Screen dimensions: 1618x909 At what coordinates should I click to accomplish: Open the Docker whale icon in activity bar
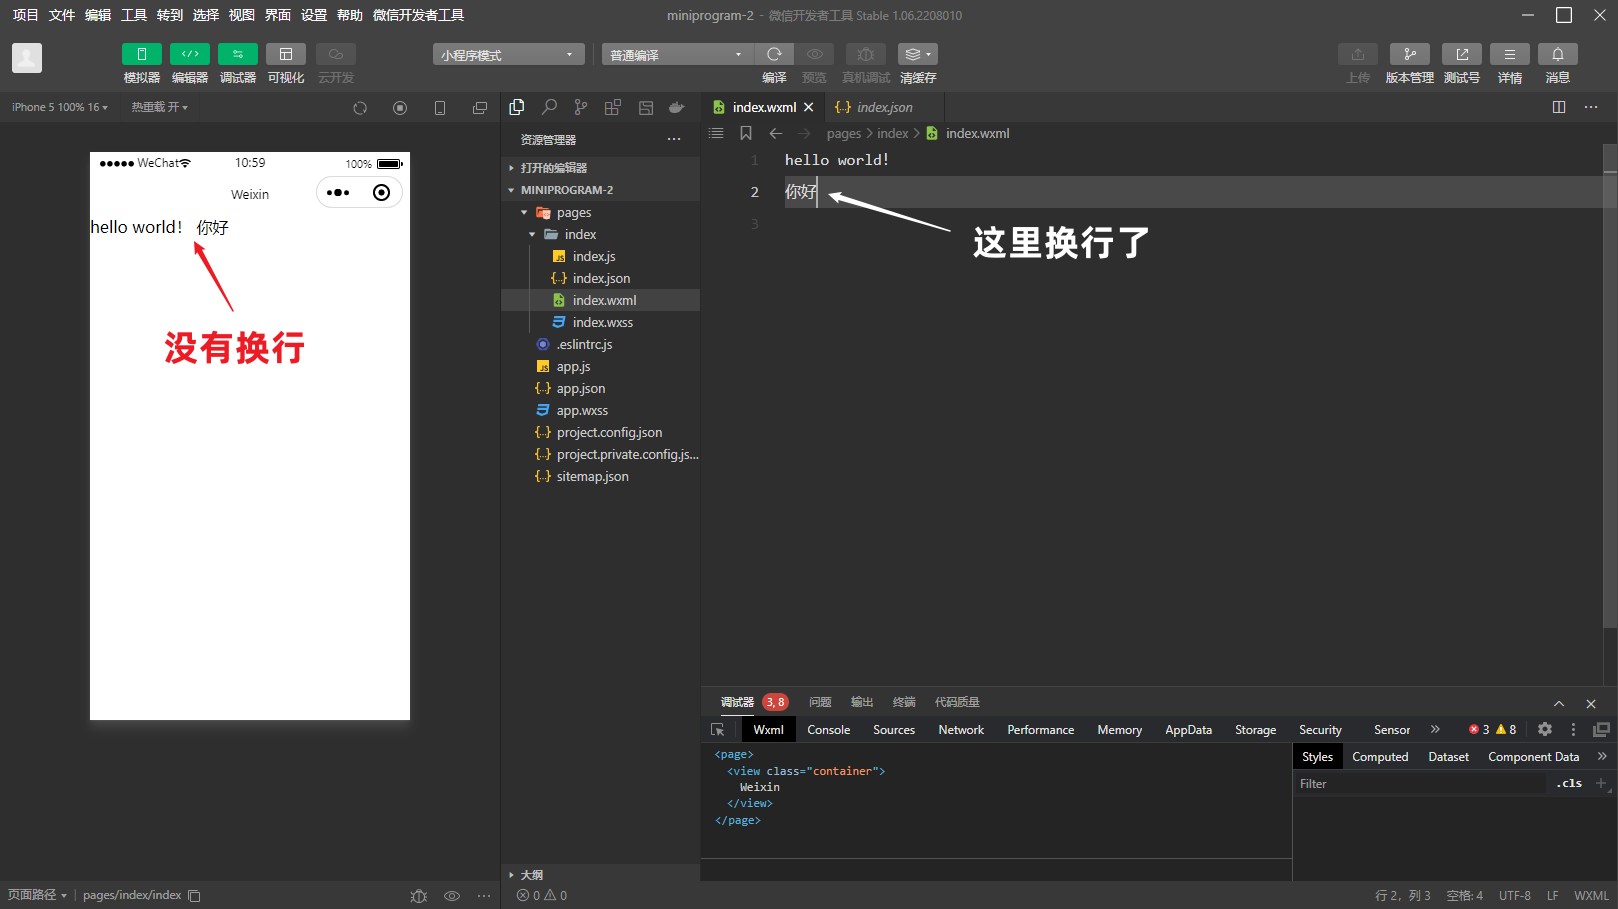[x=677, y=107]
